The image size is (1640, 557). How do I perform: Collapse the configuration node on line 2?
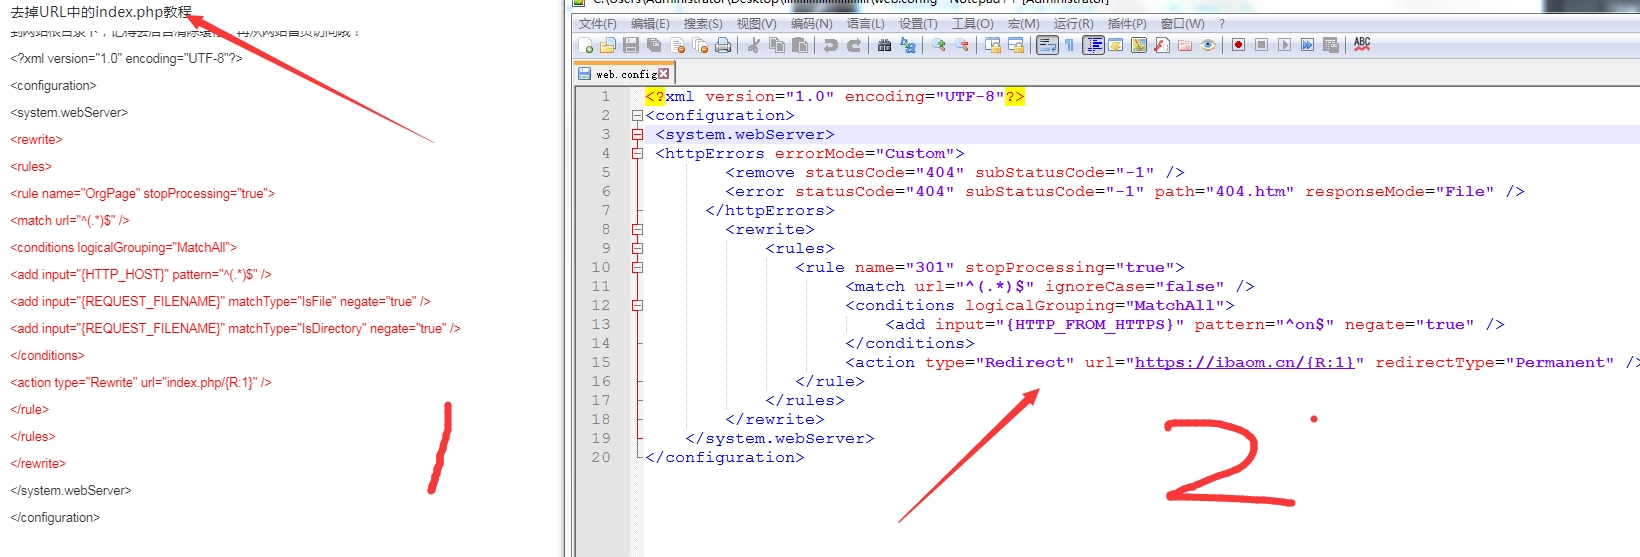coord(637,116)
